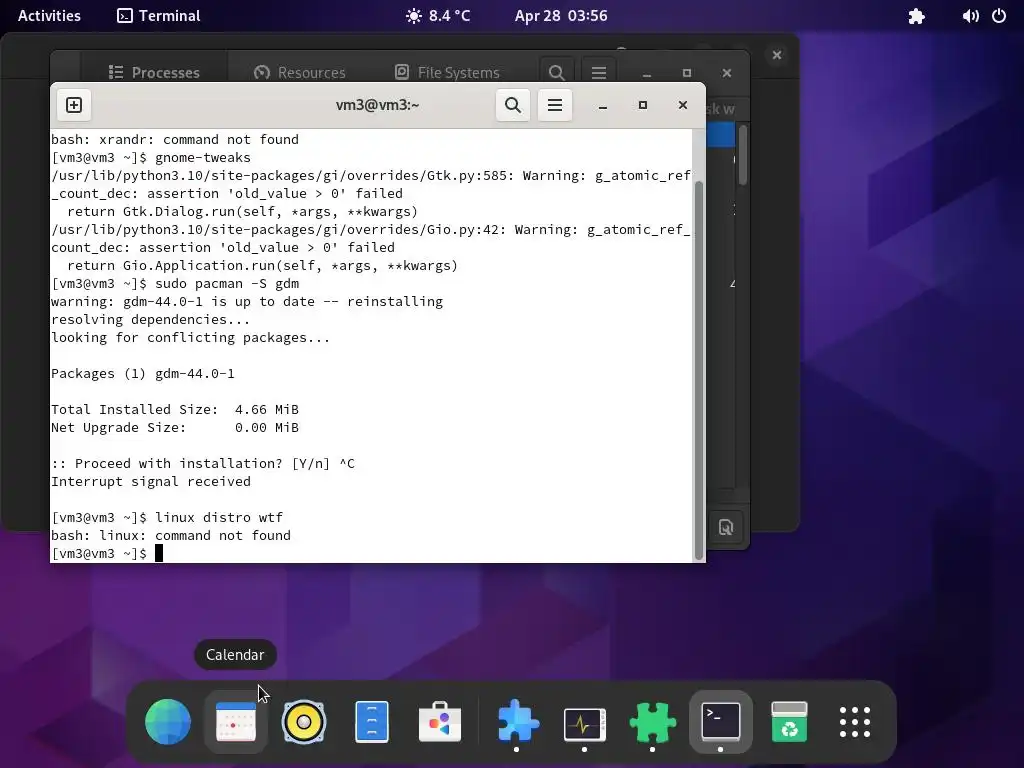Screen dimensions: 1024x768
Task: Click the terminal search icon
Action: click(x=513, y=105)
